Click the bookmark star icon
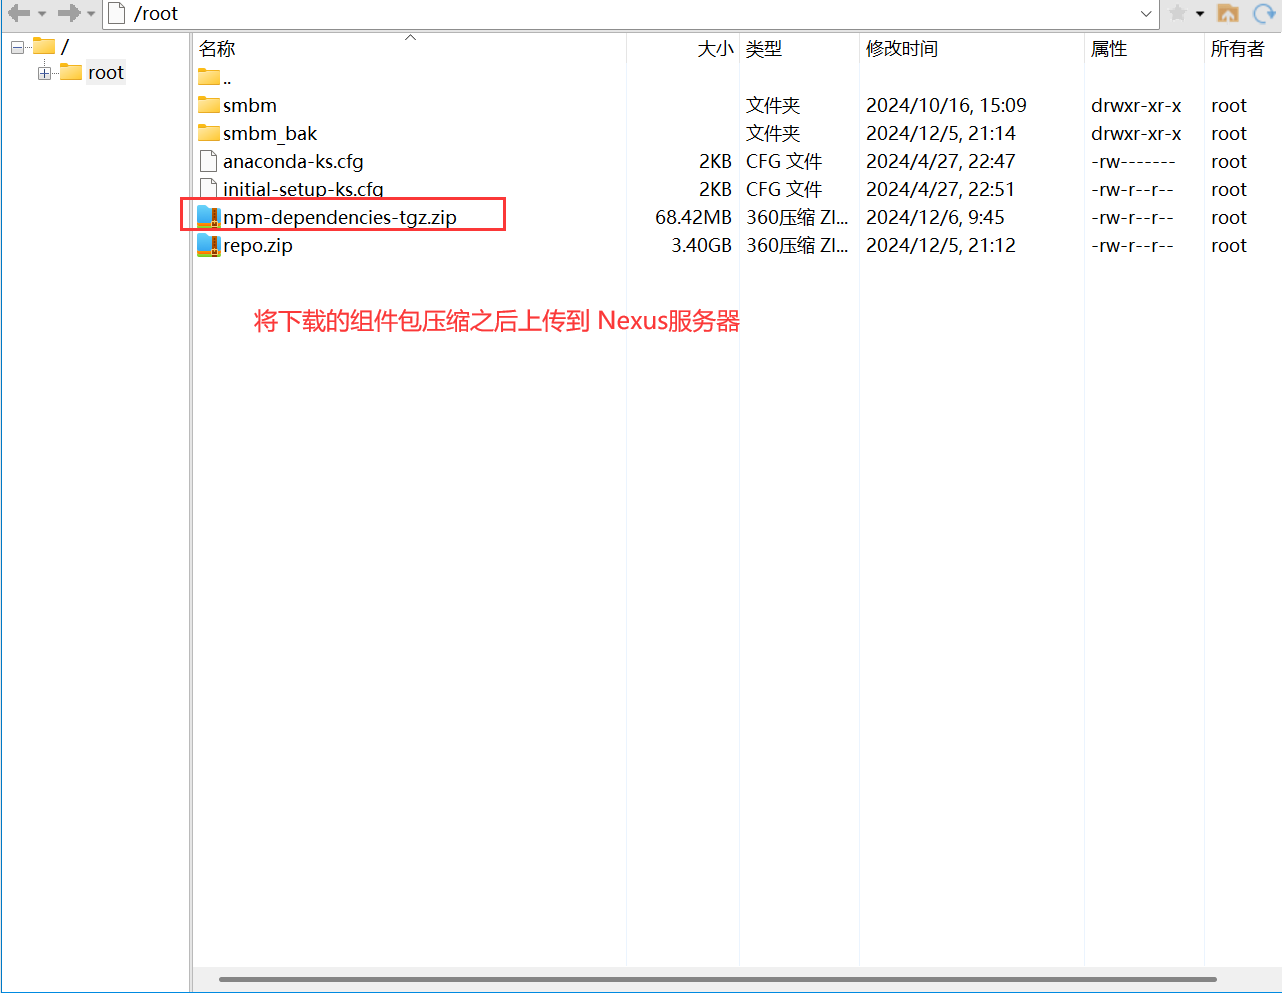1282x993 pixels. tap(1178, 13)
